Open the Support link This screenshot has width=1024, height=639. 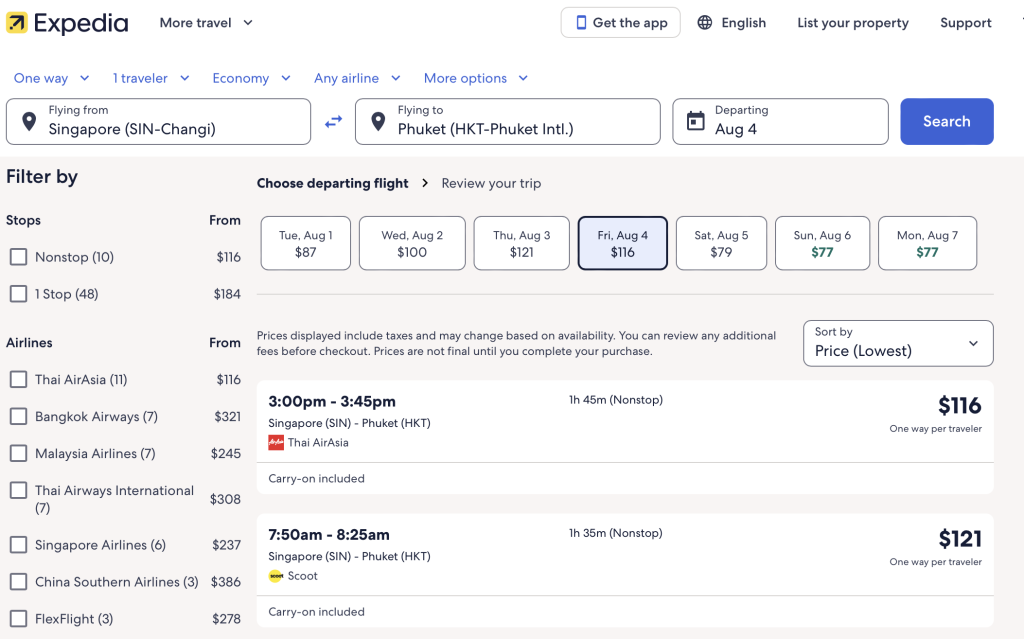pyautogui.click(x=966, y=23)
